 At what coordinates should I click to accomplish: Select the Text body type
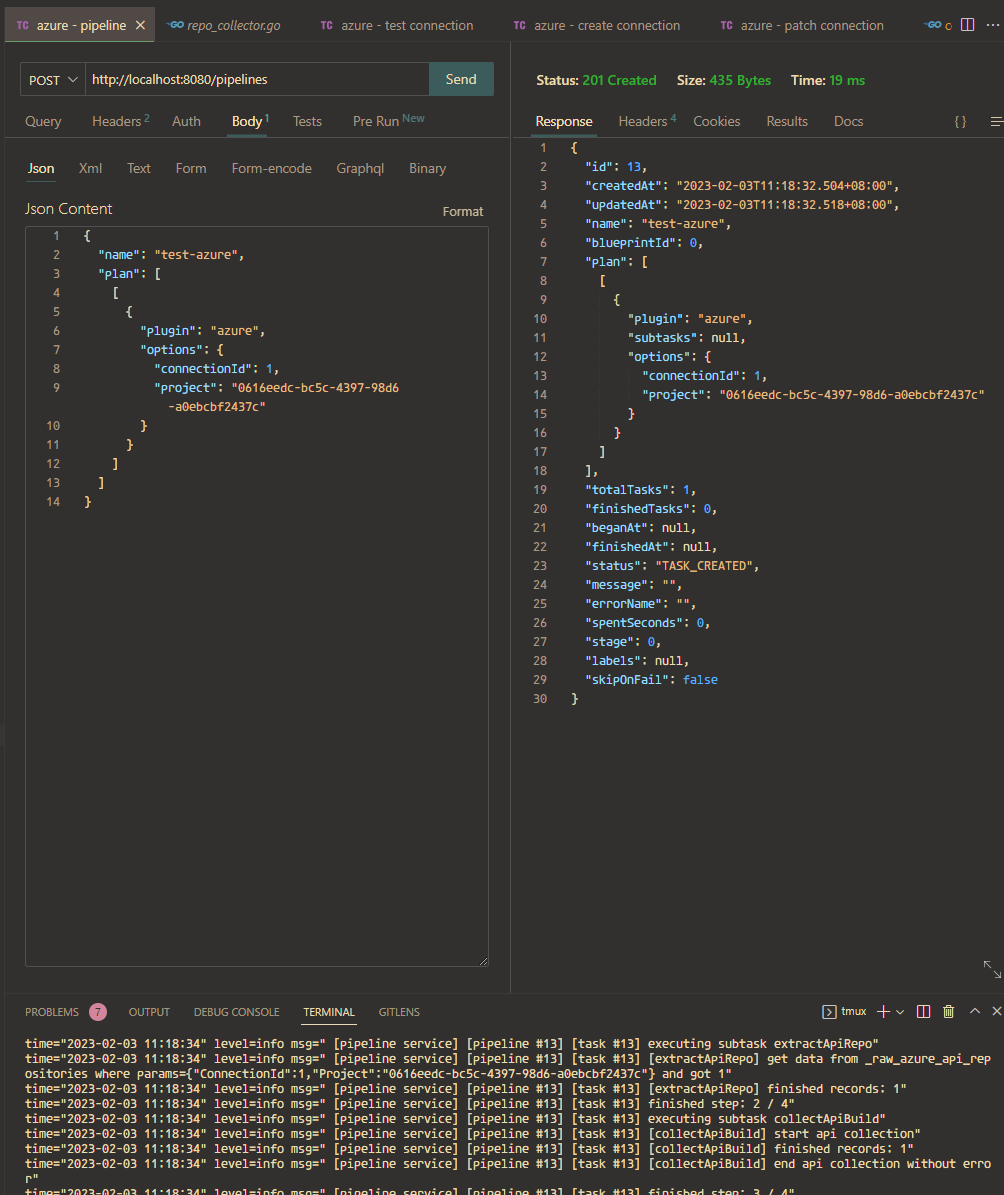click(139, 168)
